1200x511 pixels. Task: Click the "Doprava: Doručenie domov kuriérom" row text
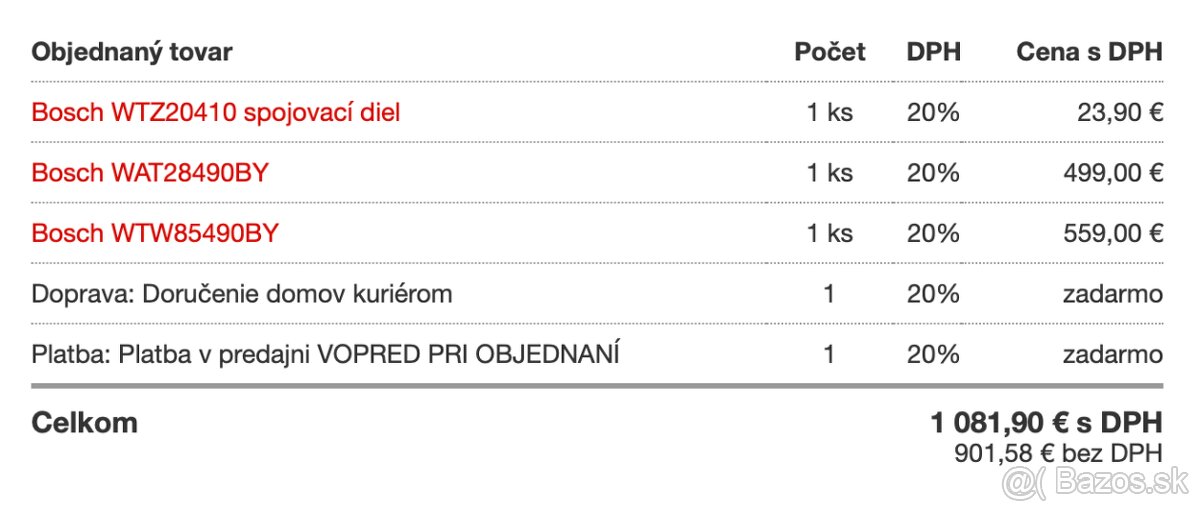click(x=242, y=294)
